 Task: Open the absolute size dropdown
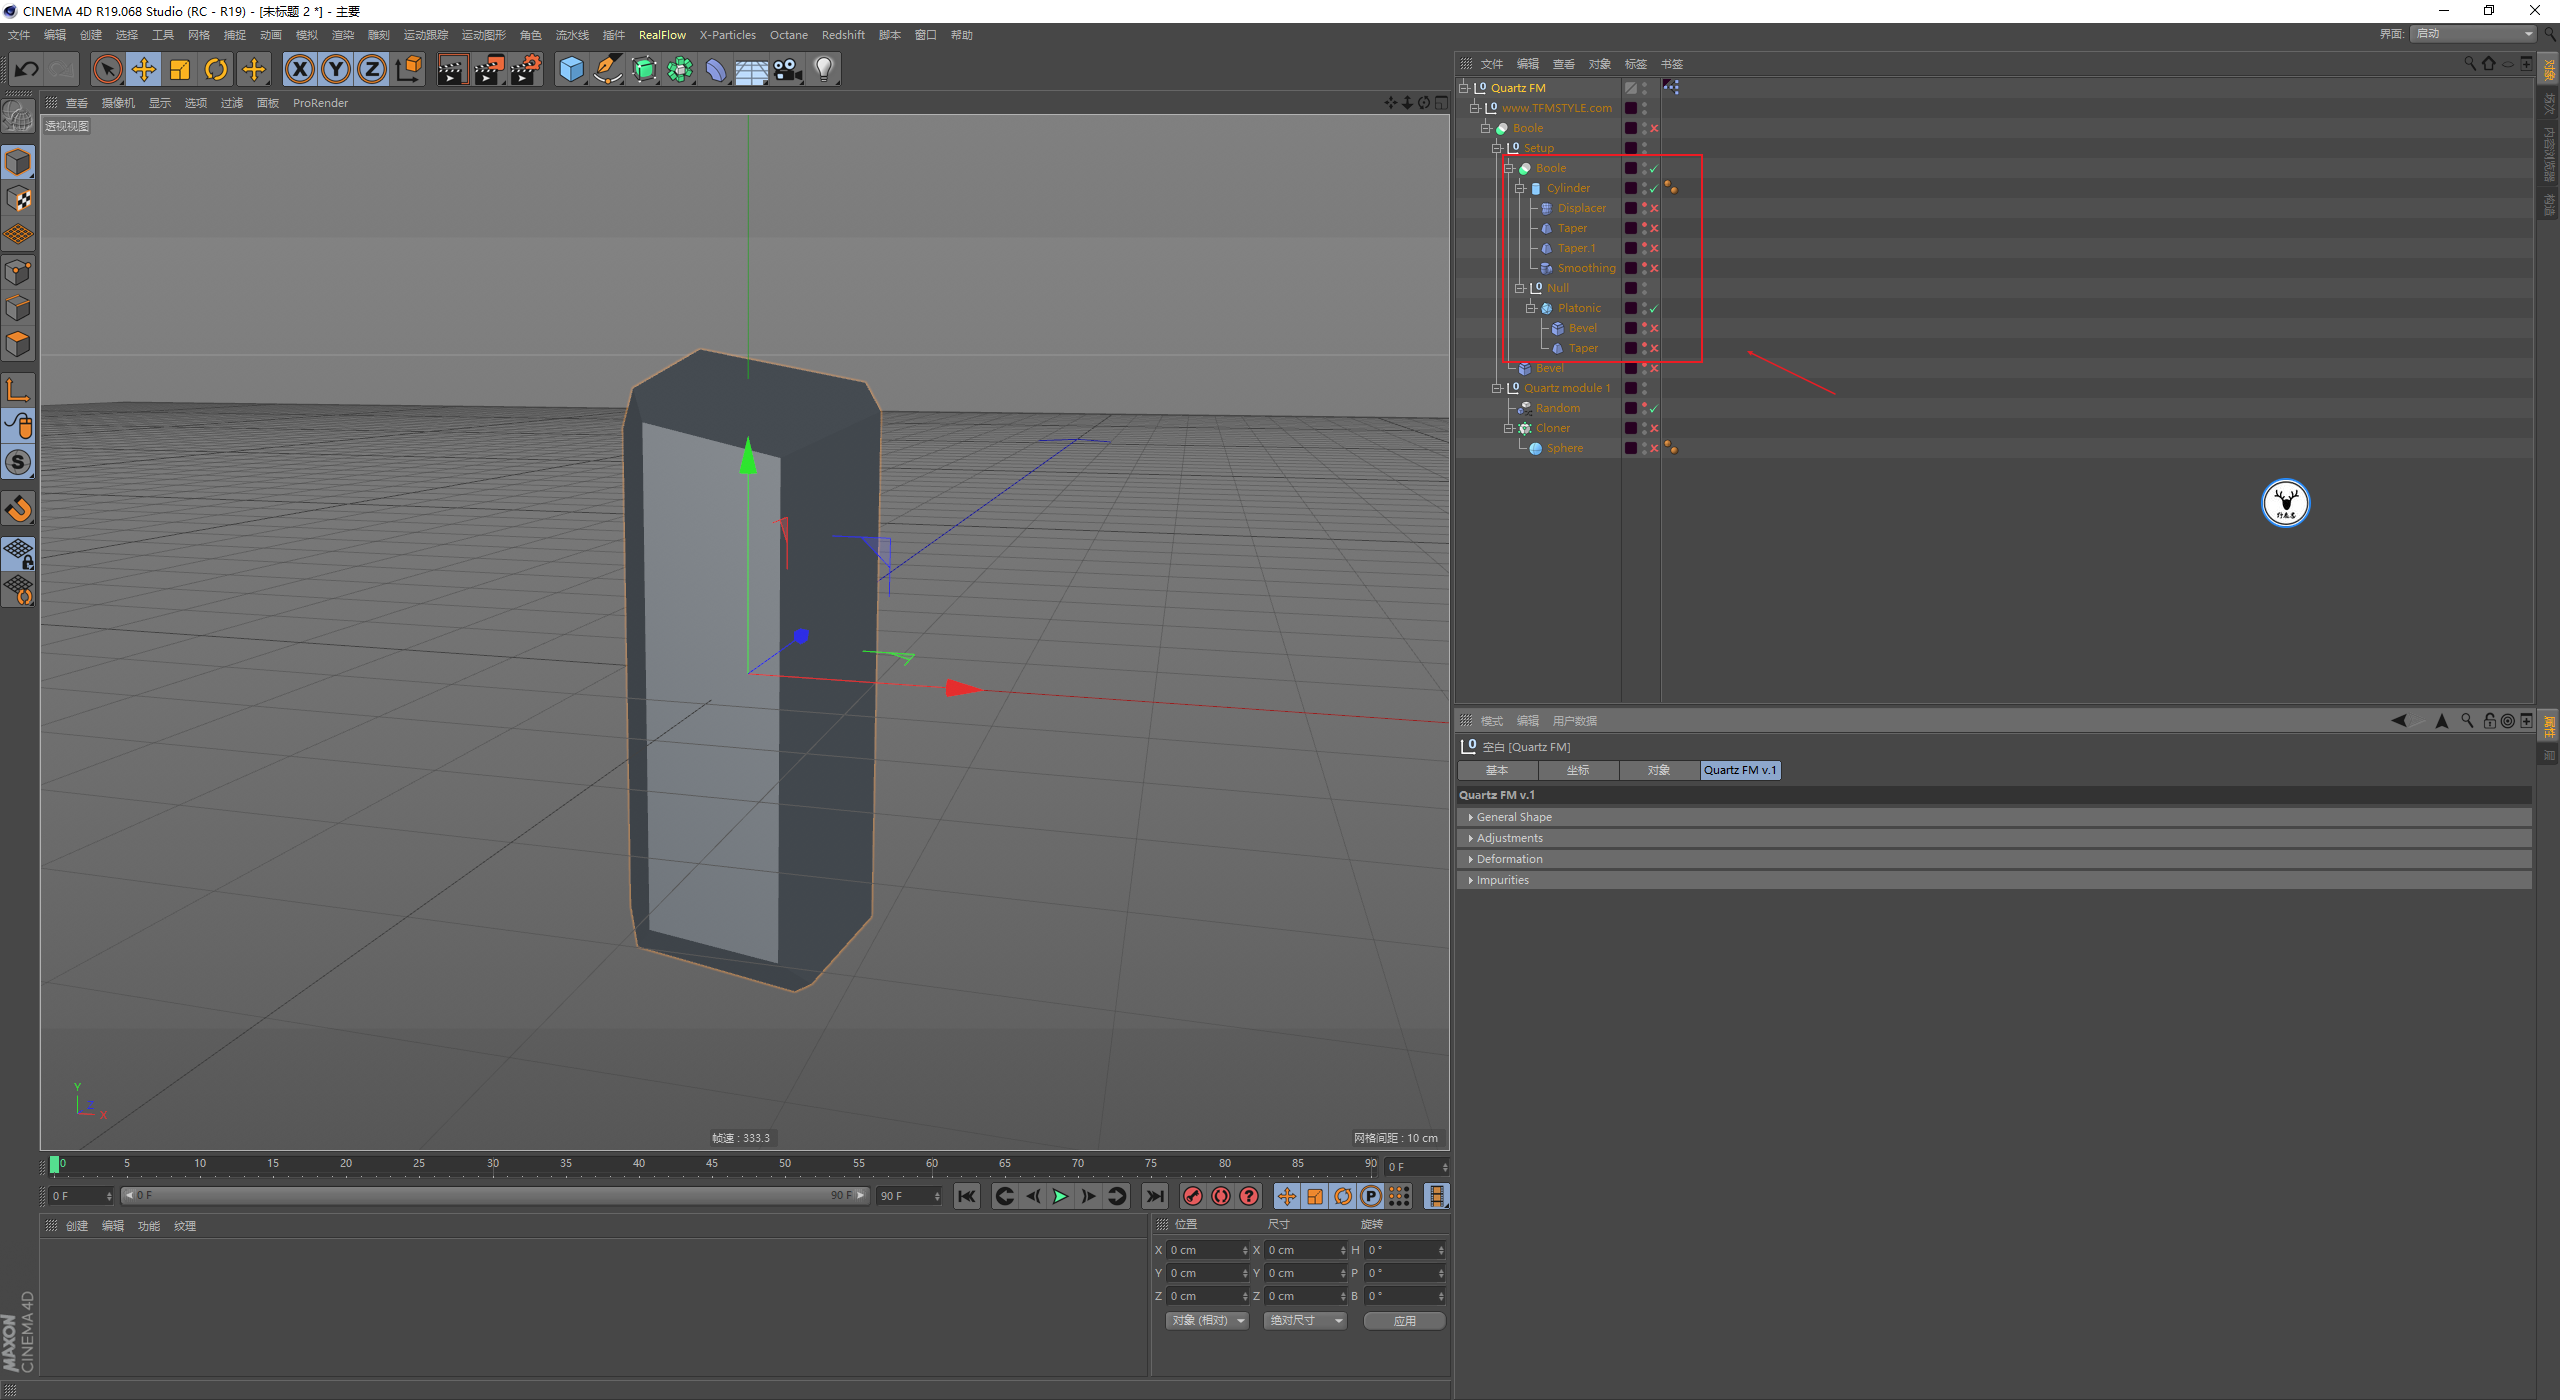click(x=1305, y=1321)
